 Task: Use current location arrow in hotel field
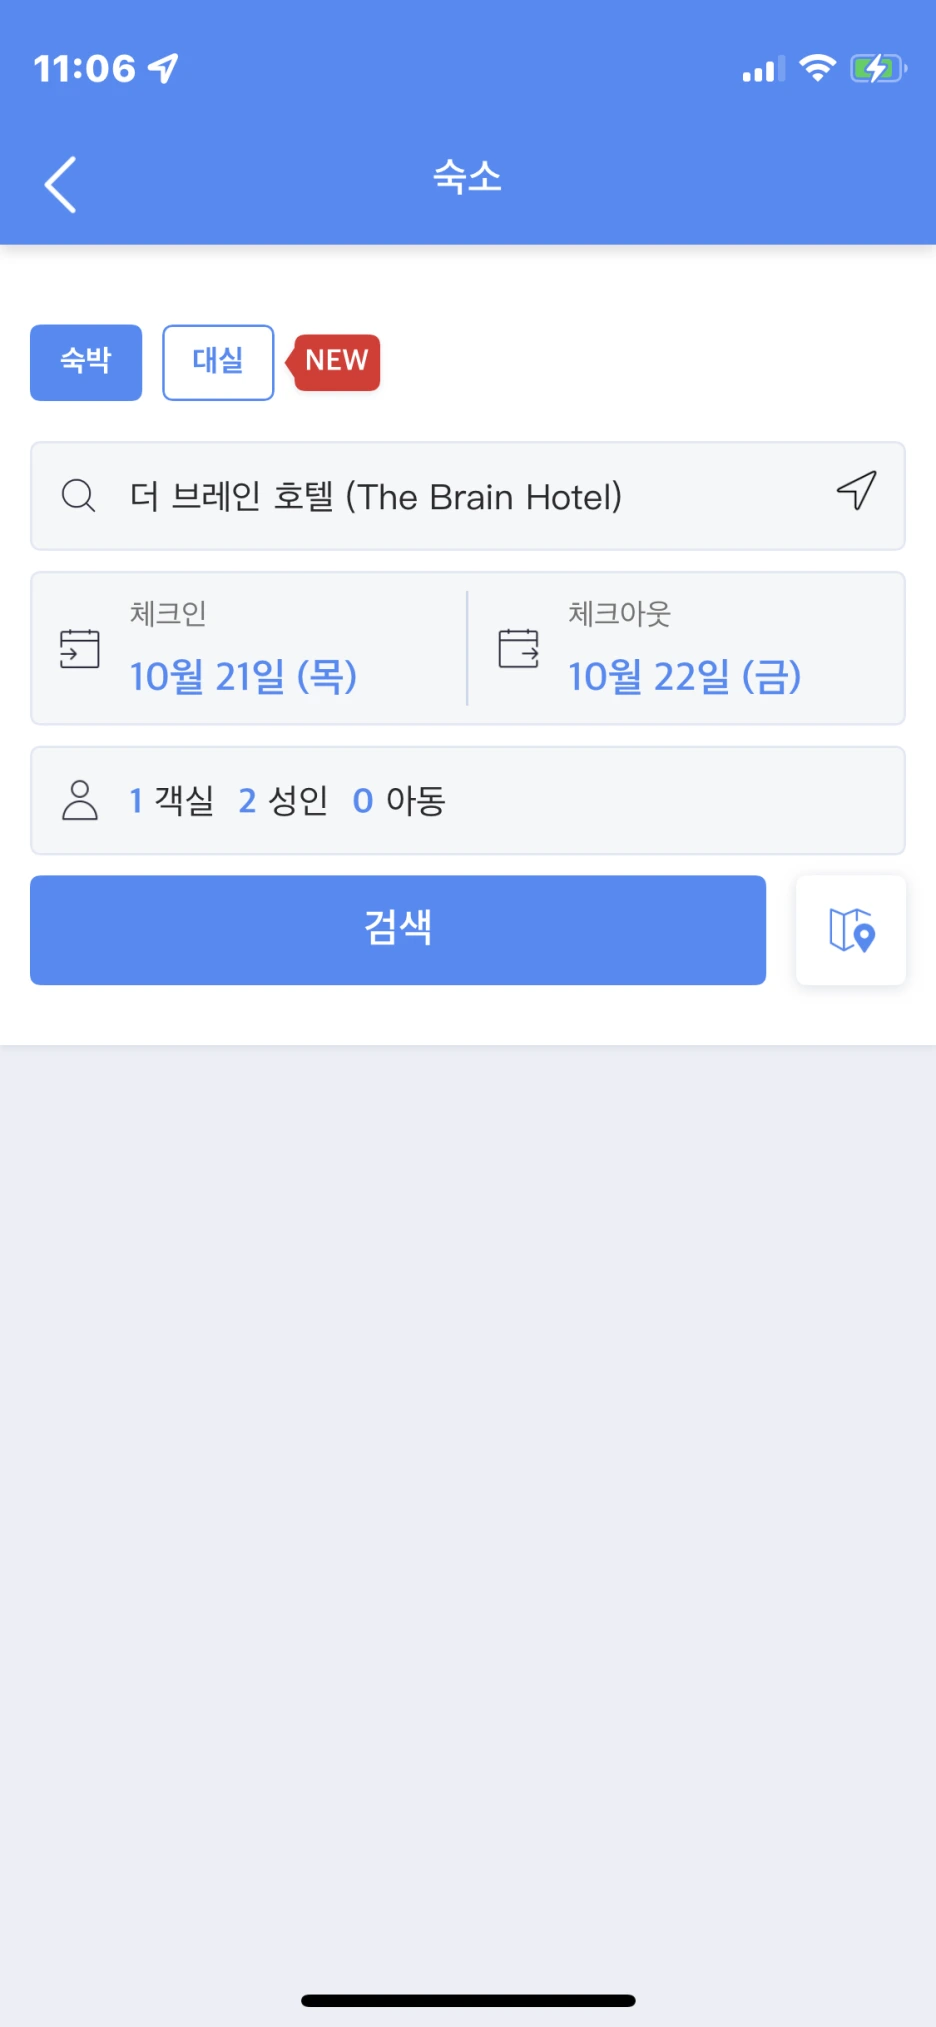tap(857, 490)
